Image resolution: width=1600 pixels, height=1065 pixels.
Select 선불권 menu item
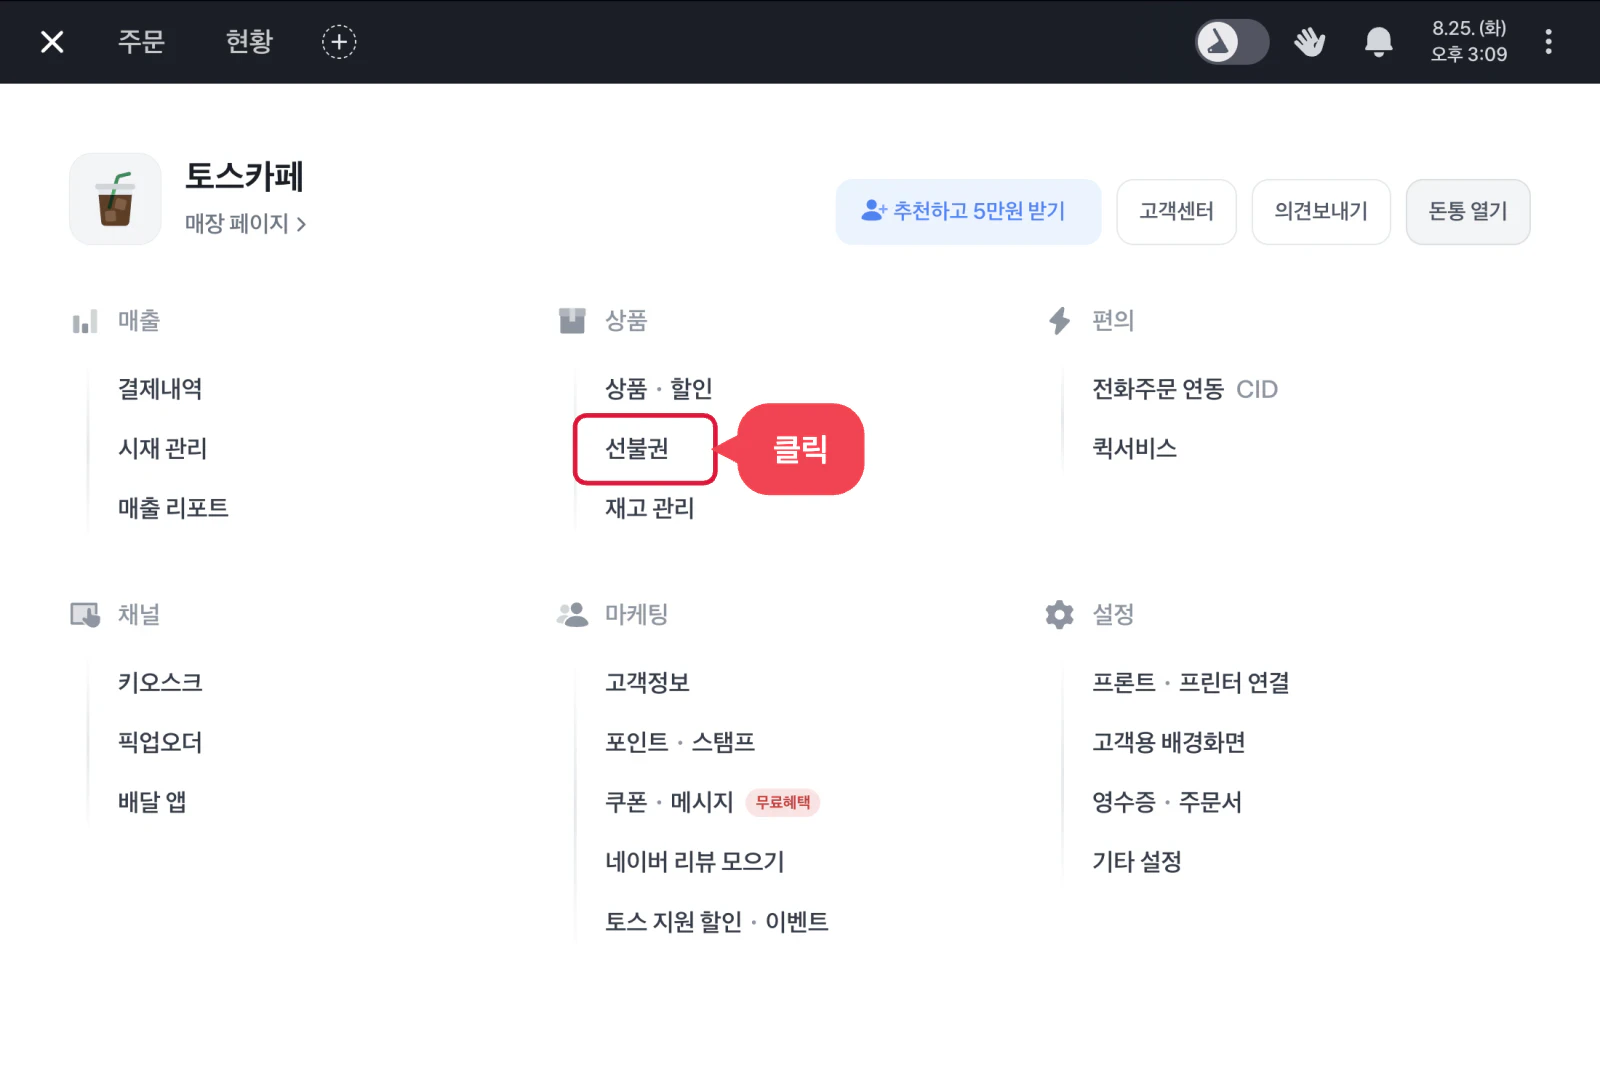pos(637,448)
